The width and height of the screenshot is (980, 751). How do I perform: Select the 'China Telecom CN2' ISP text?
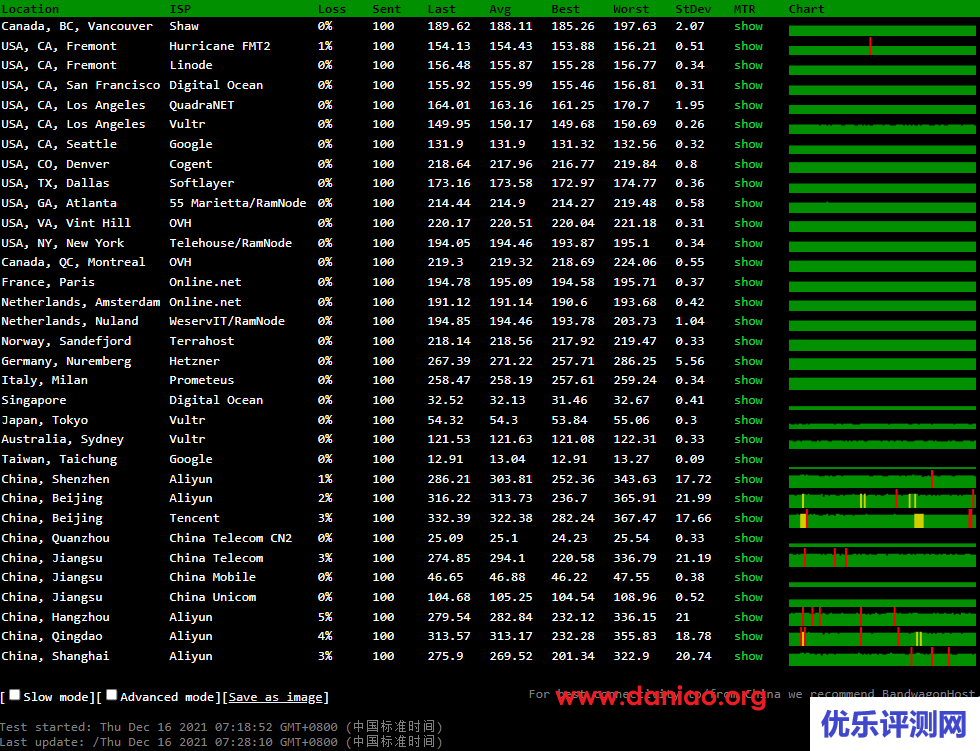[231, 538]
